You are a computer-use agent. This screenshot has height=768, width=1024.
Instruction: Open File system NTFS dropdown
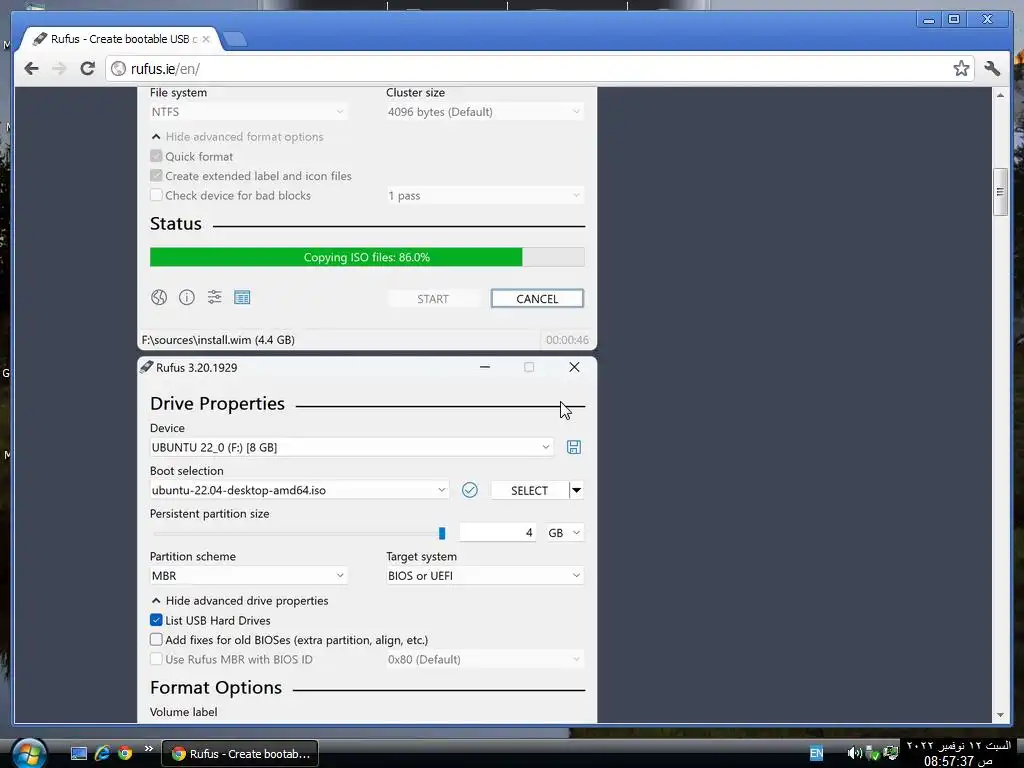pyautogui.click(x=248, y=112)
